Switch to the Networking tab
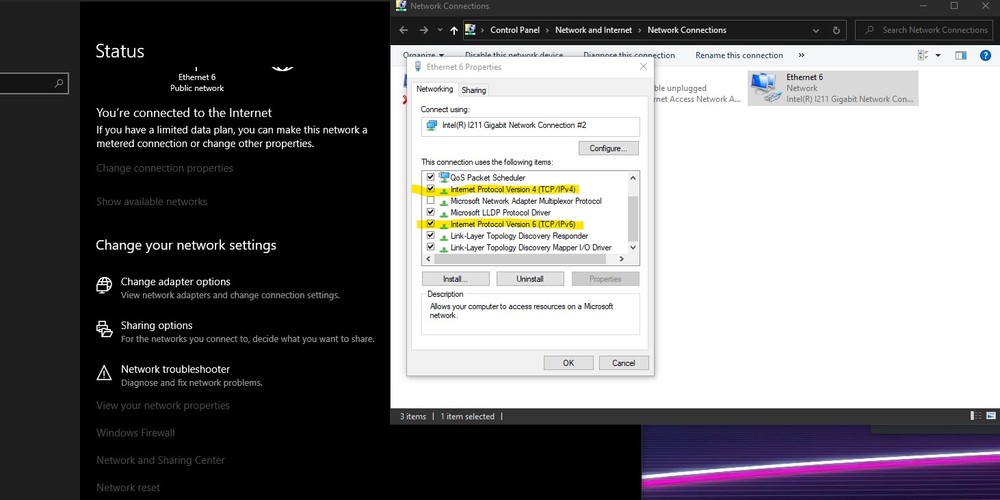1000x500 pixels. [434, 89]
